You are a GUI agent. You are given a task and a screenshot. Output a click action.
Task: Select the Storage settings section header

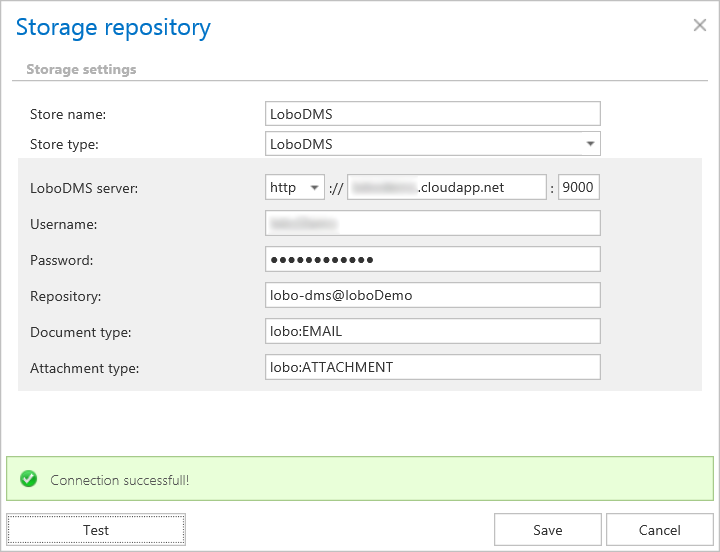(x=81, y=69)
